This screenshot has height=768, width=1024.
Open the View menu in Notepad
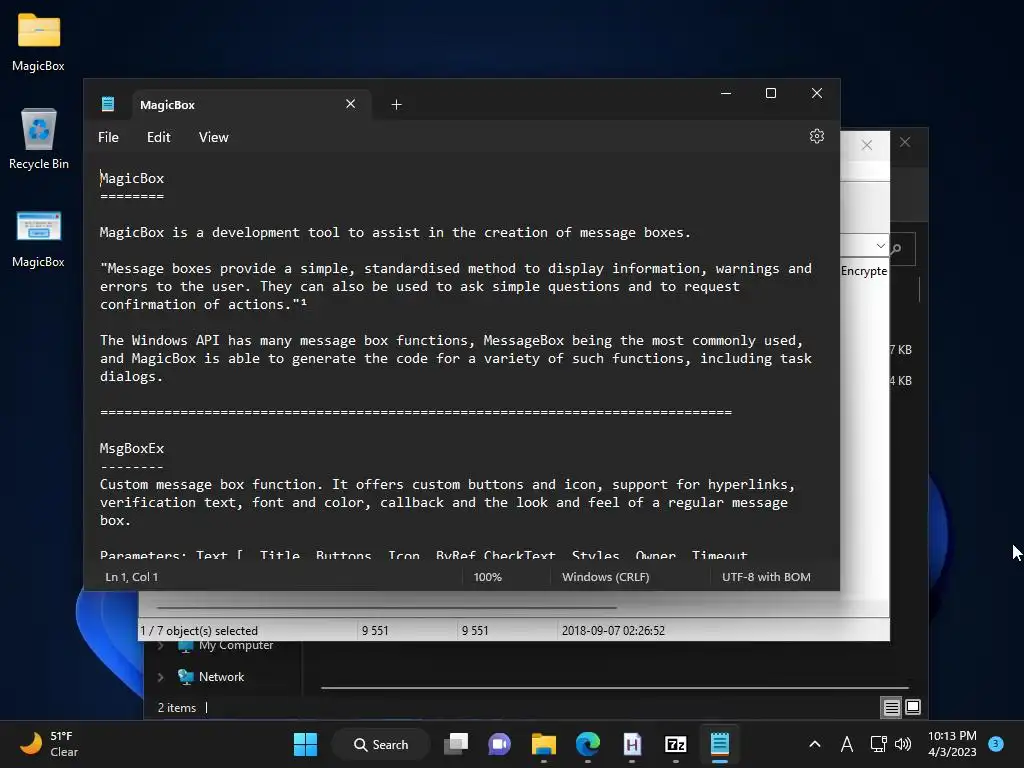214,137
